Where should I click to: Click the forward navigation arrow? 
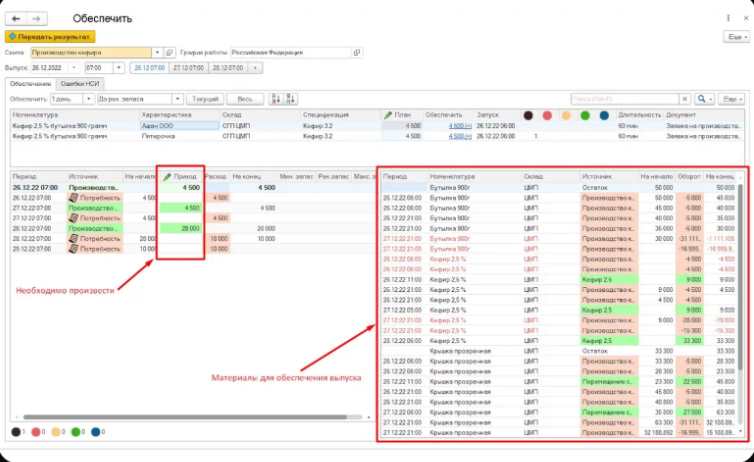click(x=36, y=19)
